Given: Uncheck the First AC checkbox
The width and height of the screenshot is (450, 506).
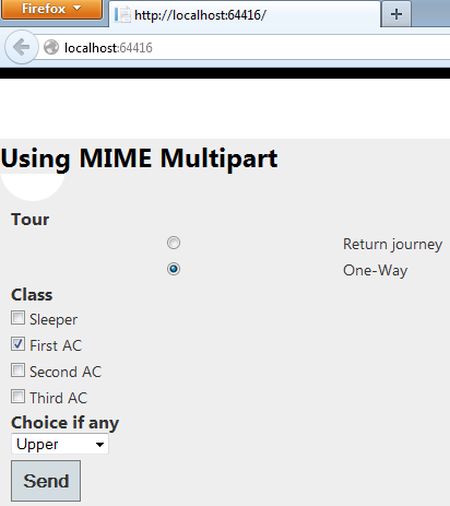Looking at the screenshot, I should pos(18,344).
